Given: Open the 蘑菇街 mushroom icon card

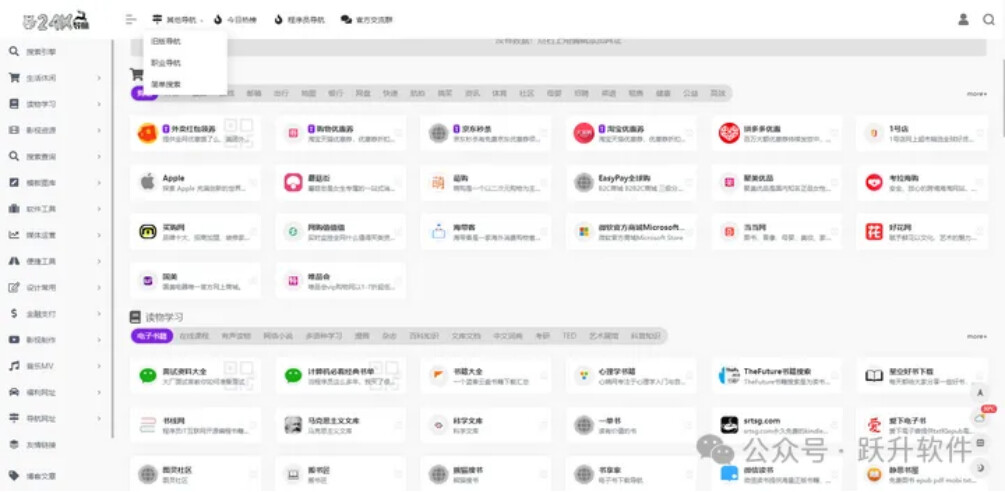Looking at the screenshot, I should (x=293, y=183).
